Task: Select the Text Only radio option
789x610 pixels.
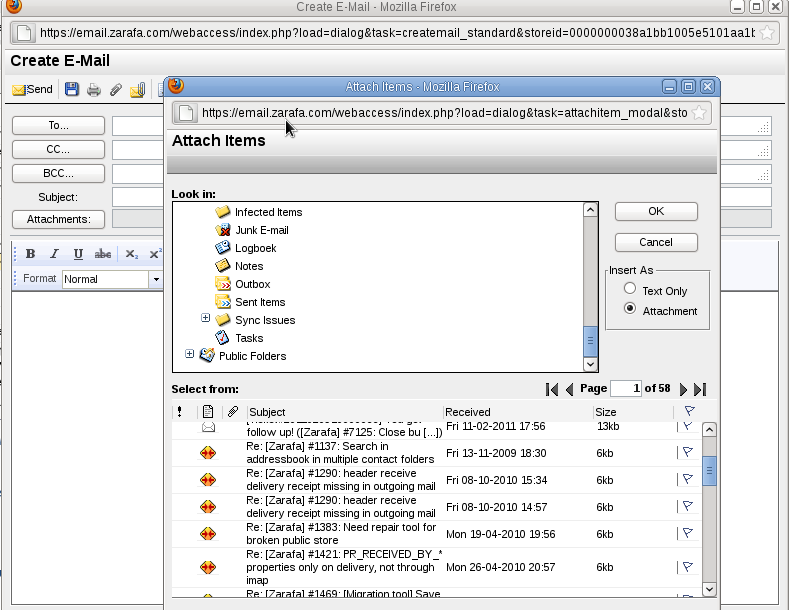Action: click(630, 289)
